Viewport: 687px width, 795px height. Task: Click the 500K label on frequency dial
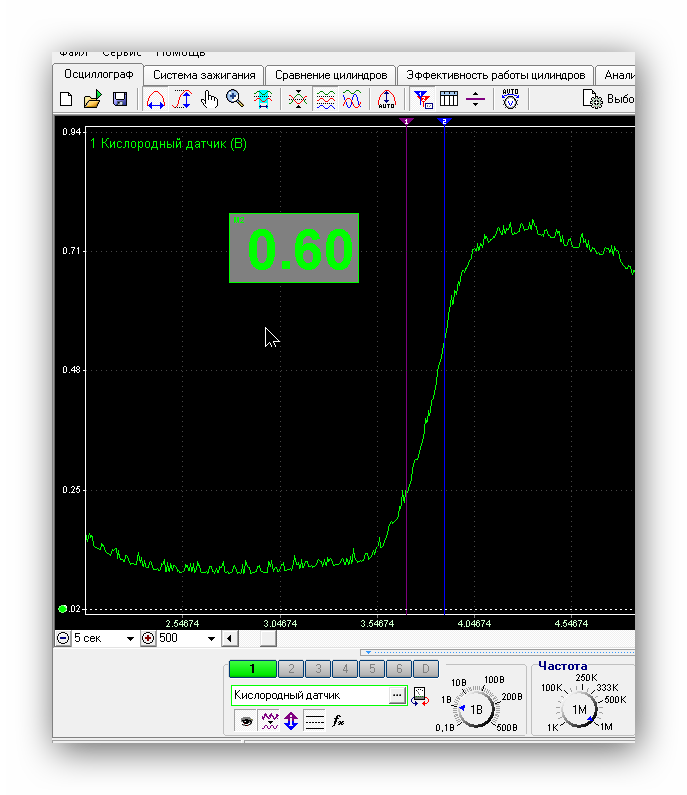tap(615, 700)
